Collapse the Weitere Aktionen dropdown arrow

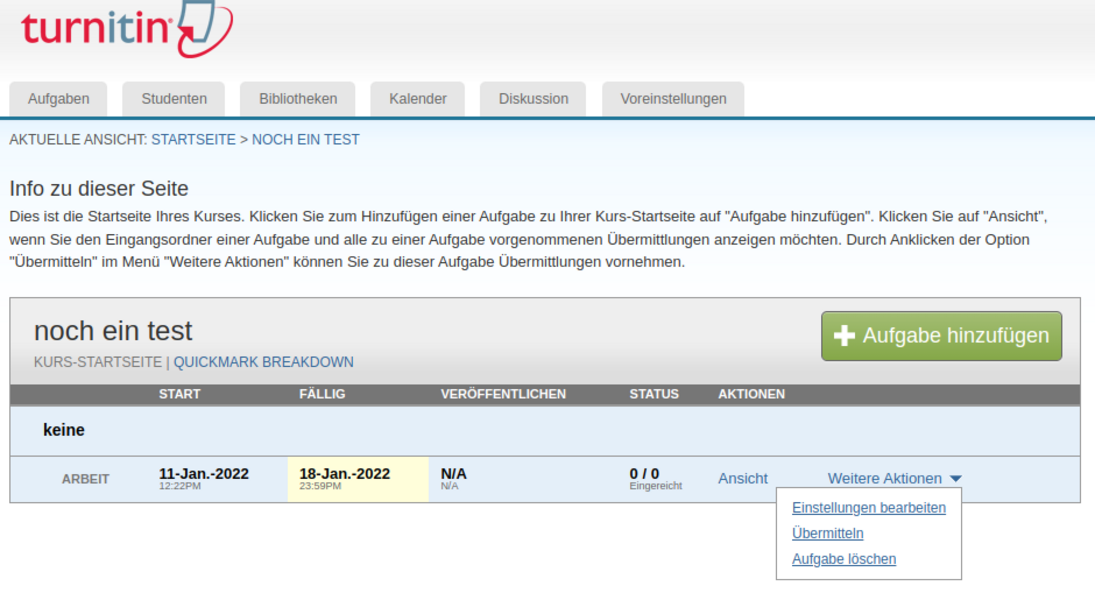coord(956,480)
